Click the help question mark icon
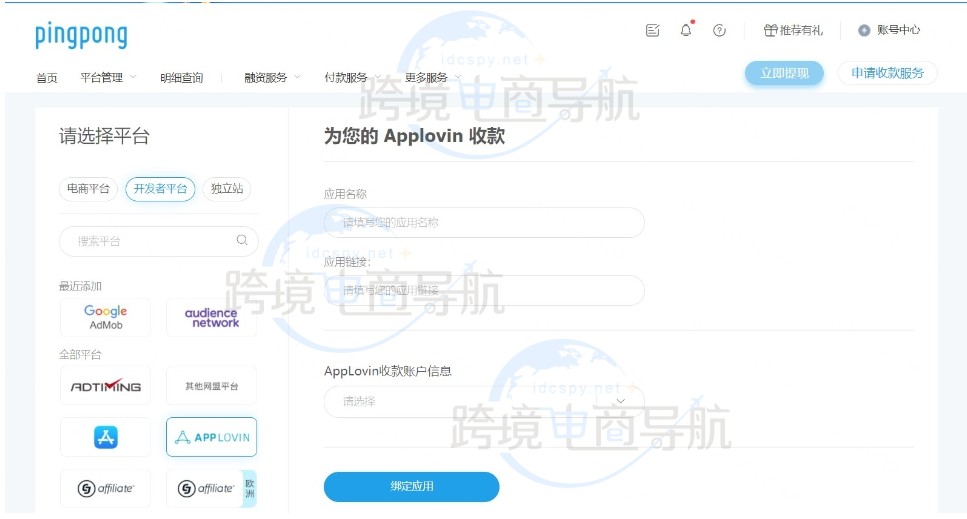This screenshot has width=967, height=519. tap(719, 30)
